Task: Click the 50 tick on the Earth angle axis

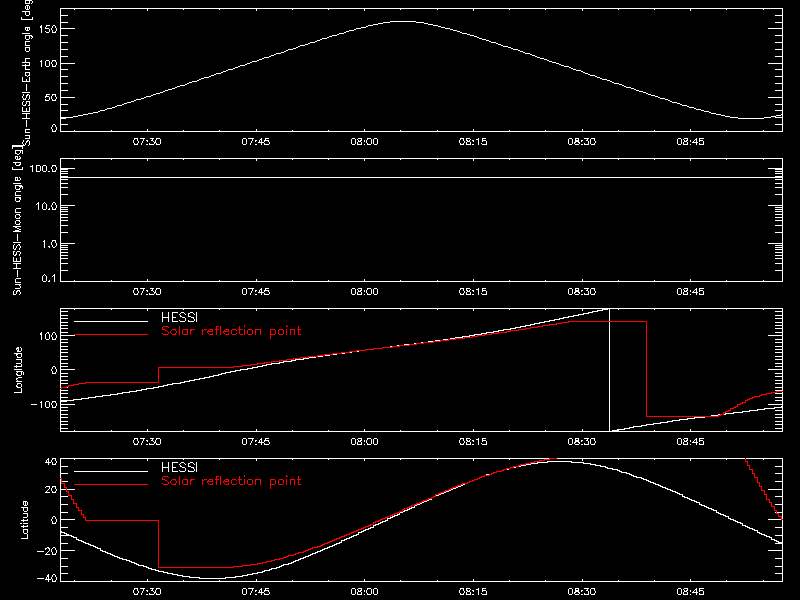Action: (x=51, y=97)
